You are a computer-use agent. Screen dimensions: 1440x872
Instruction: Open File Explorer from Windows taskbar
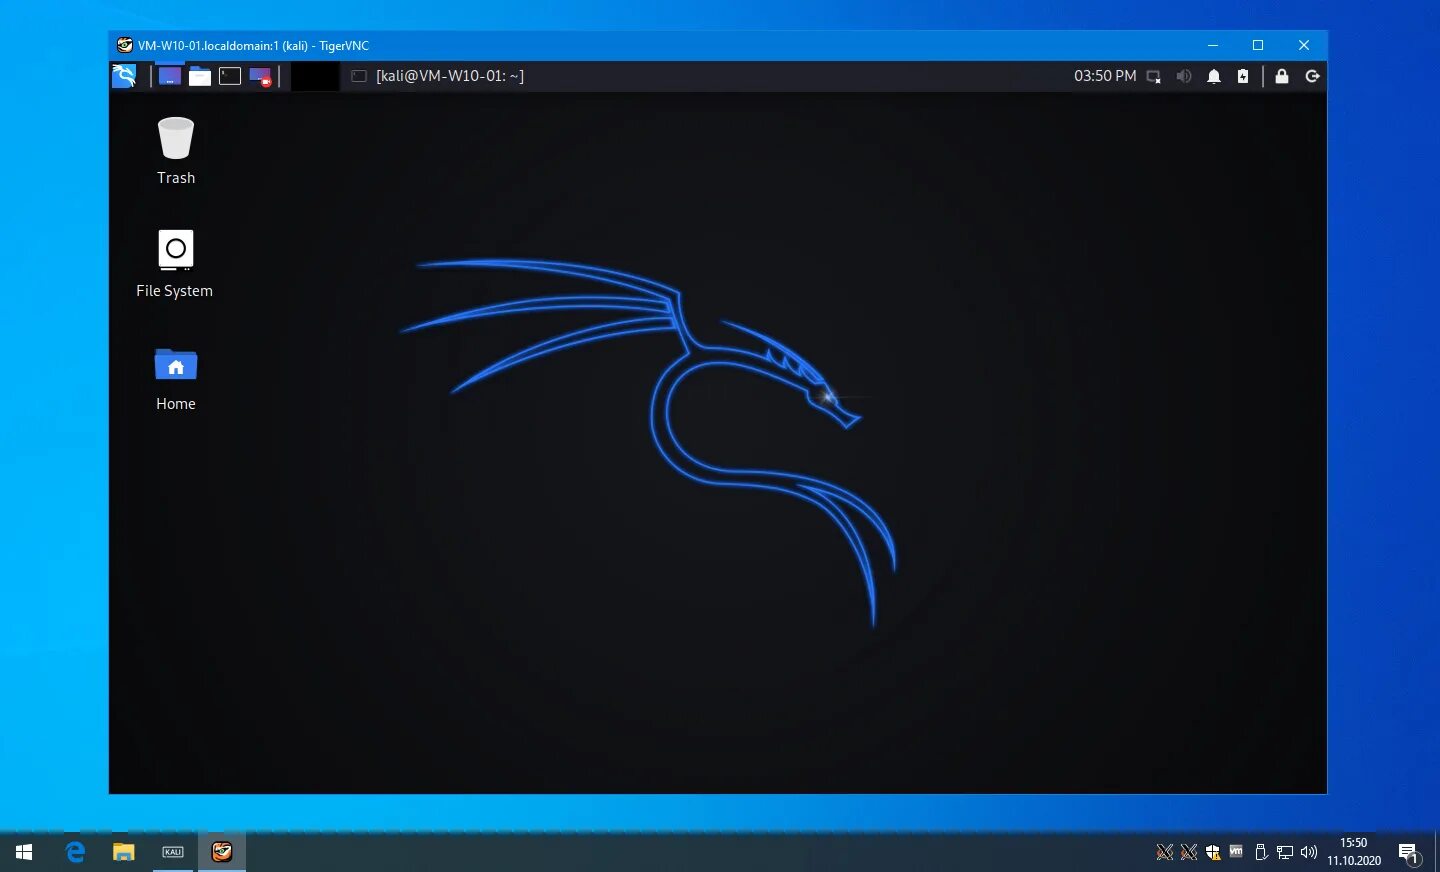coord(123,852)
